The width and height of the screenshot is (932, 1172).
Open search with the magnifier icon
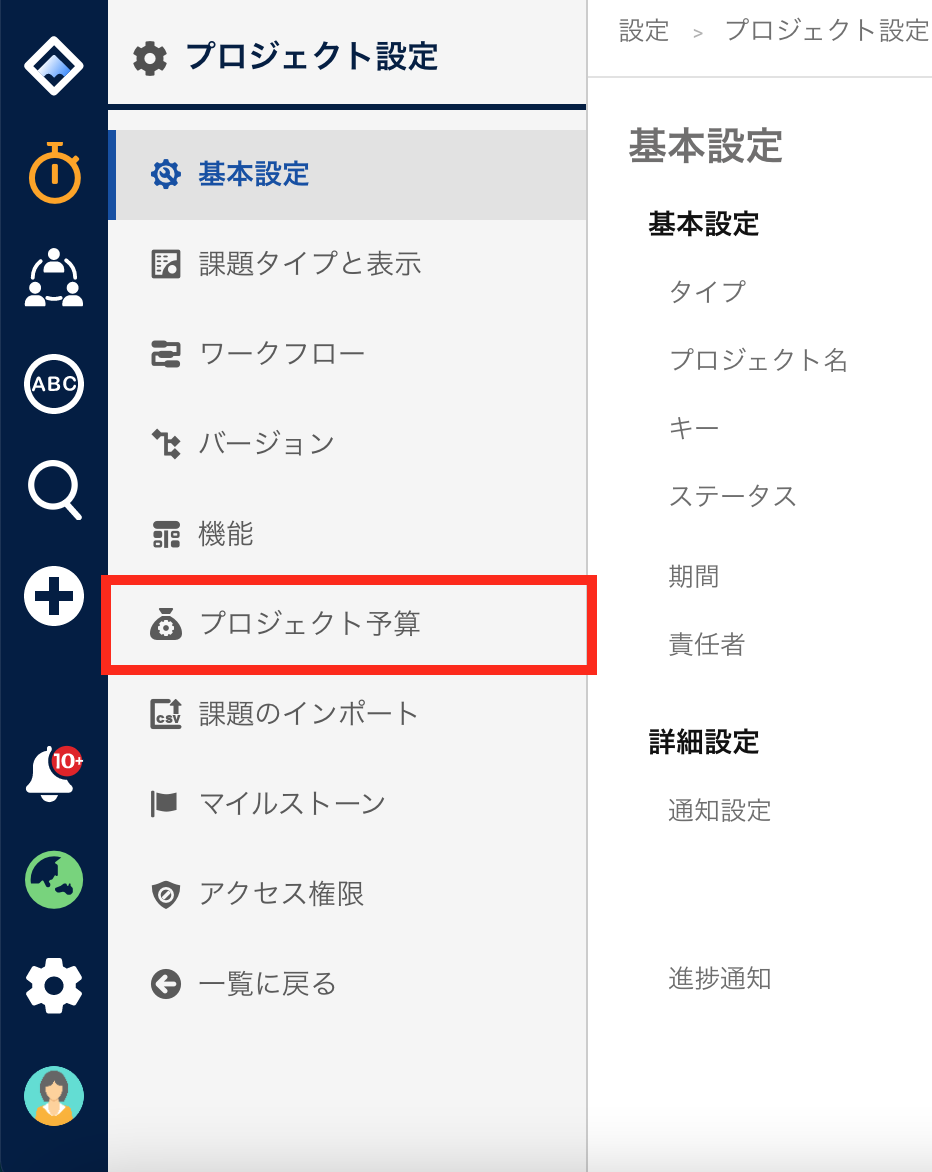coord(55,490)
